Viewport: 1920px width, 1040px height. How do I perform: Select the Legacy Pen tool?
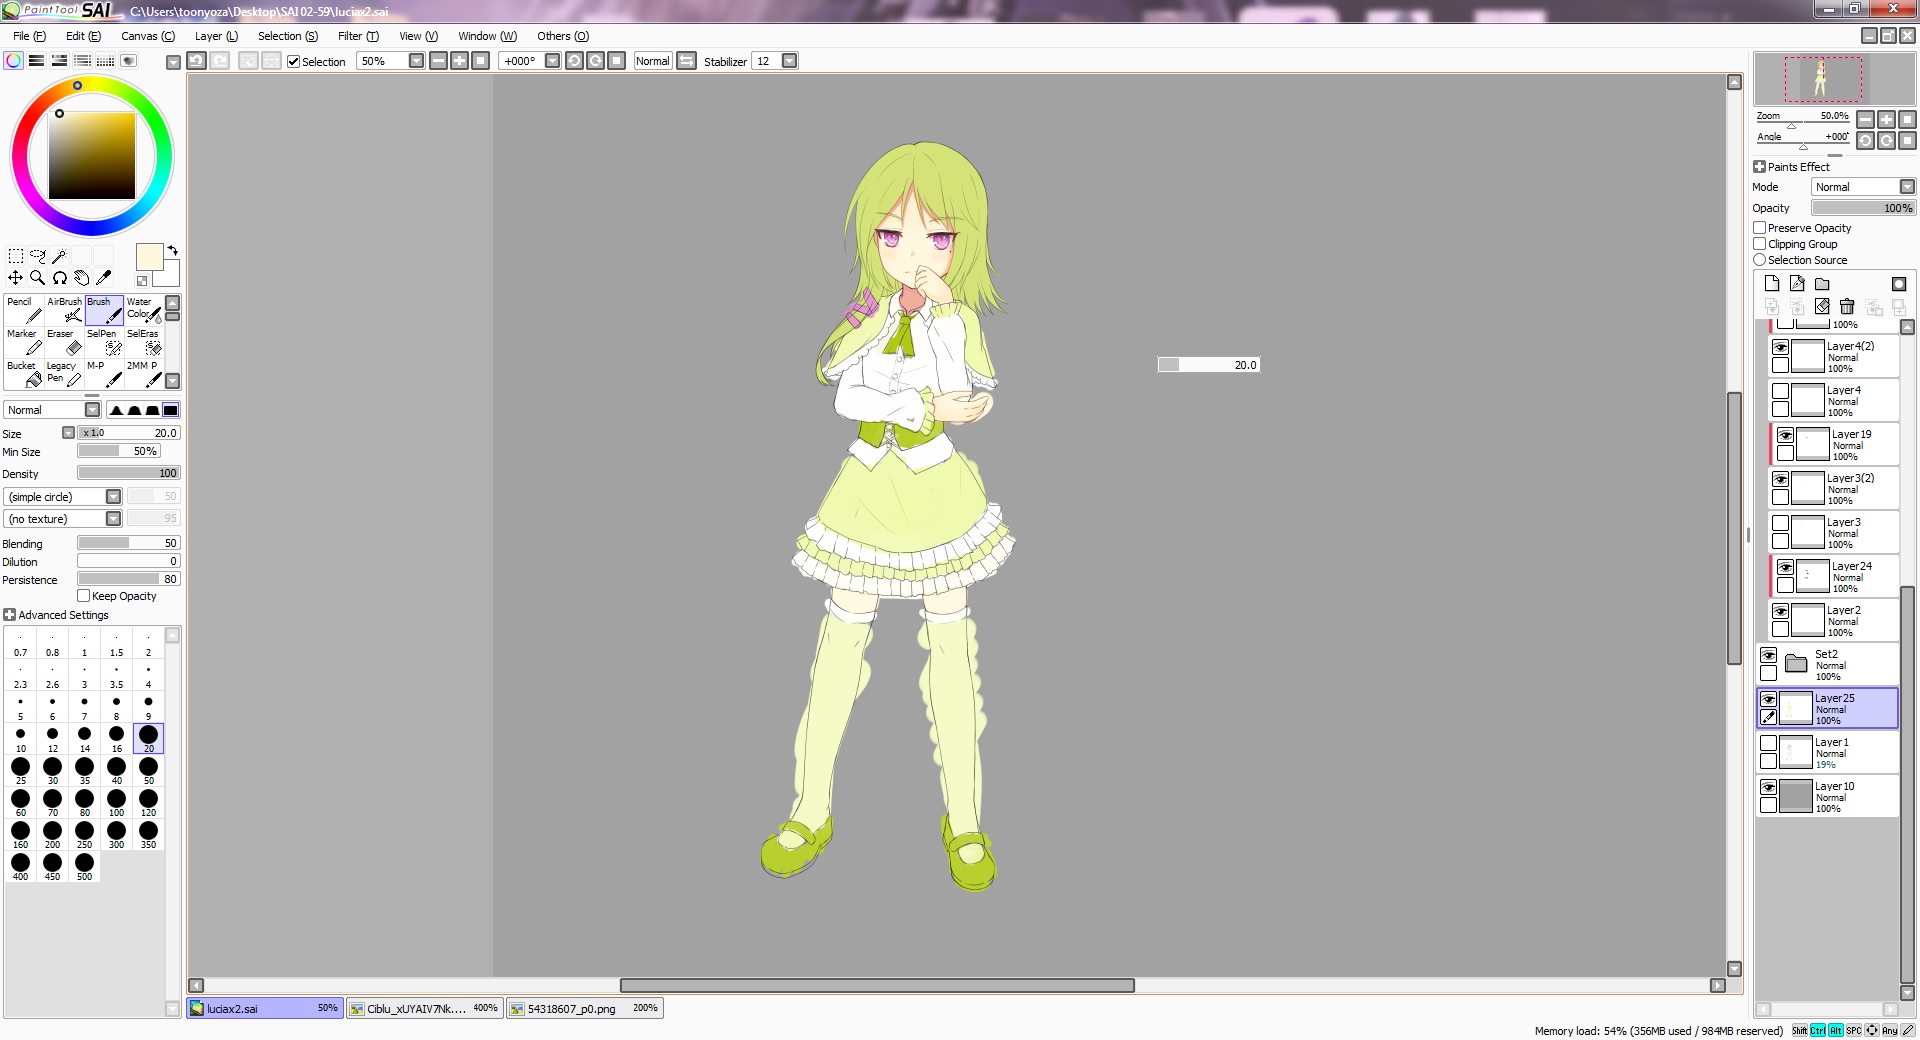pos(64,374)
